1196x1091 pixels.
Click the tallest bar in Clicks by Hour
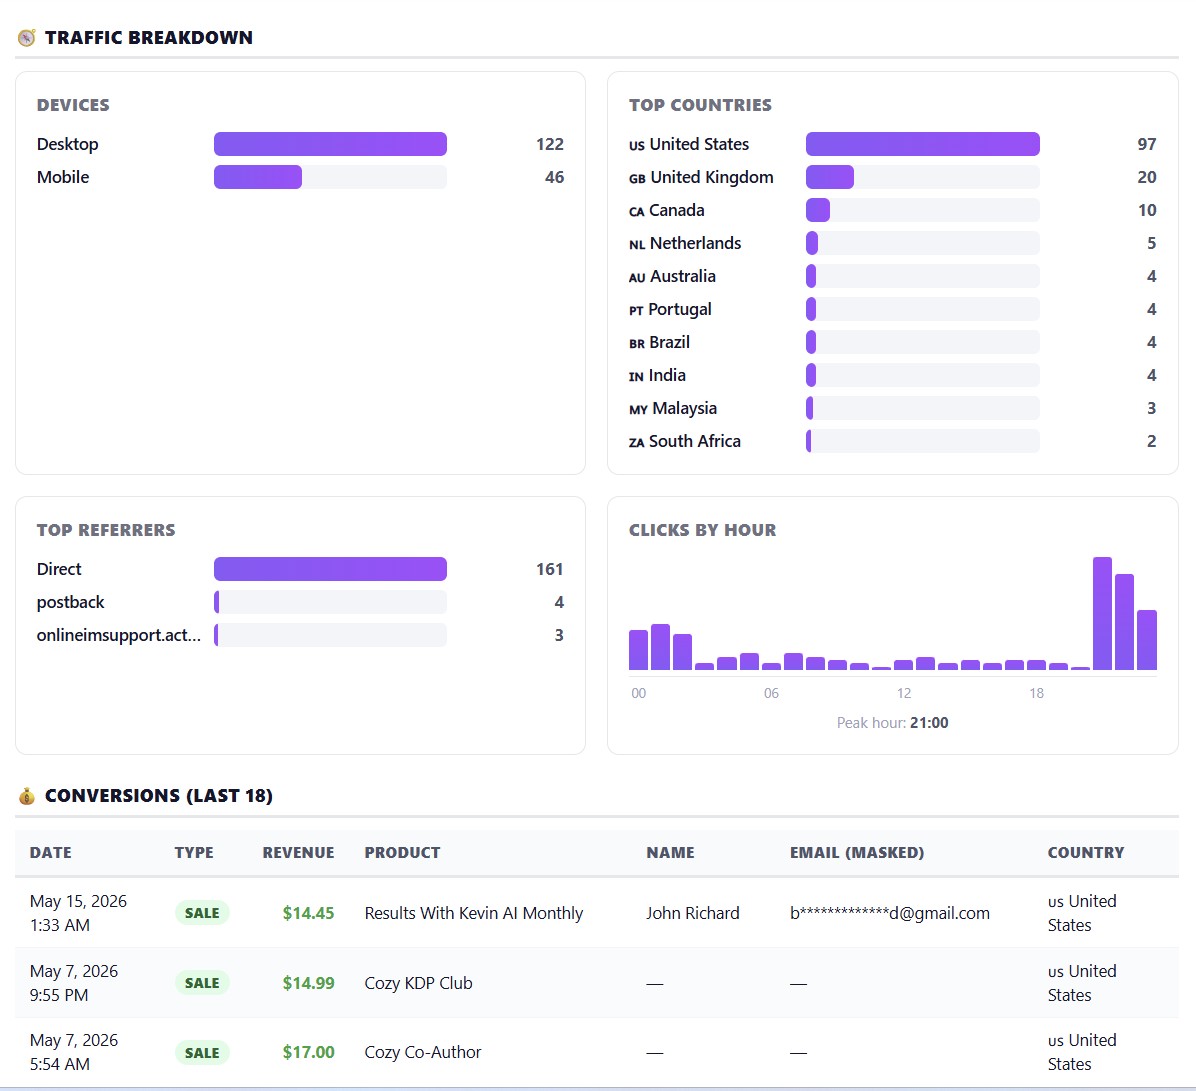pos(1102,613)
